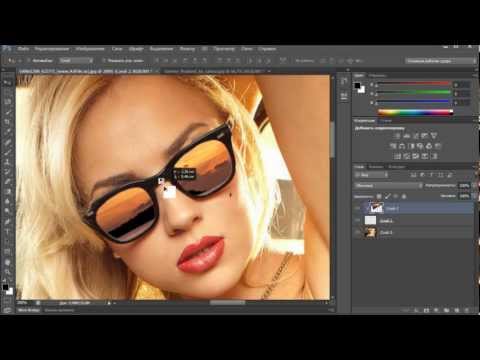Add a Brightness/Contrast adjustment layer
This screenshot has height=360, width=480.
pyautogui.click(x=398, y=136)
